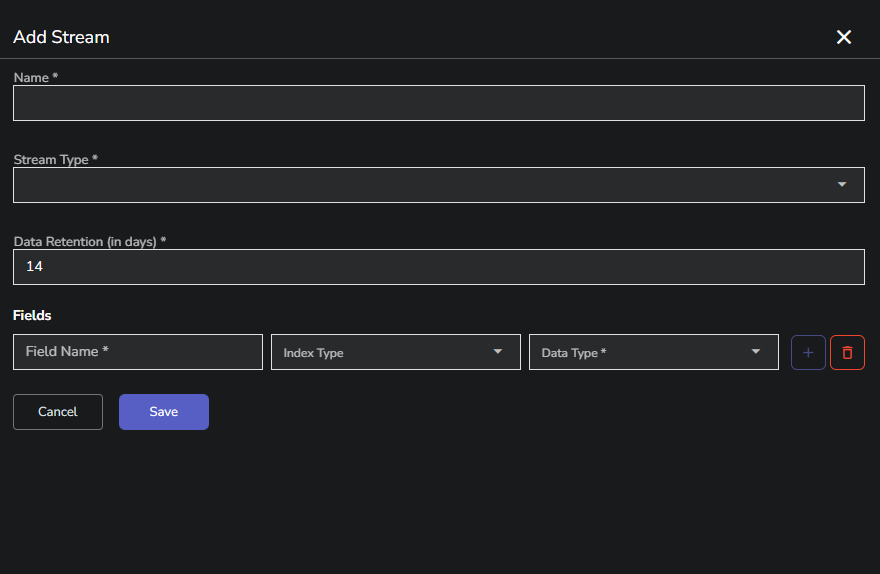Click into the Field Name input
Screen dimensions: 880x574
point(138,352)
